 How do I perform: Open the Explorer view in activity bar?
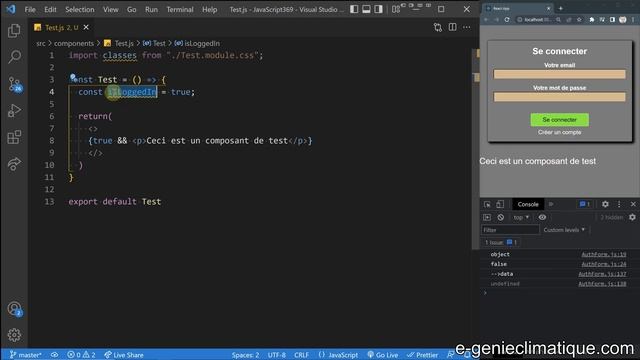14,31
